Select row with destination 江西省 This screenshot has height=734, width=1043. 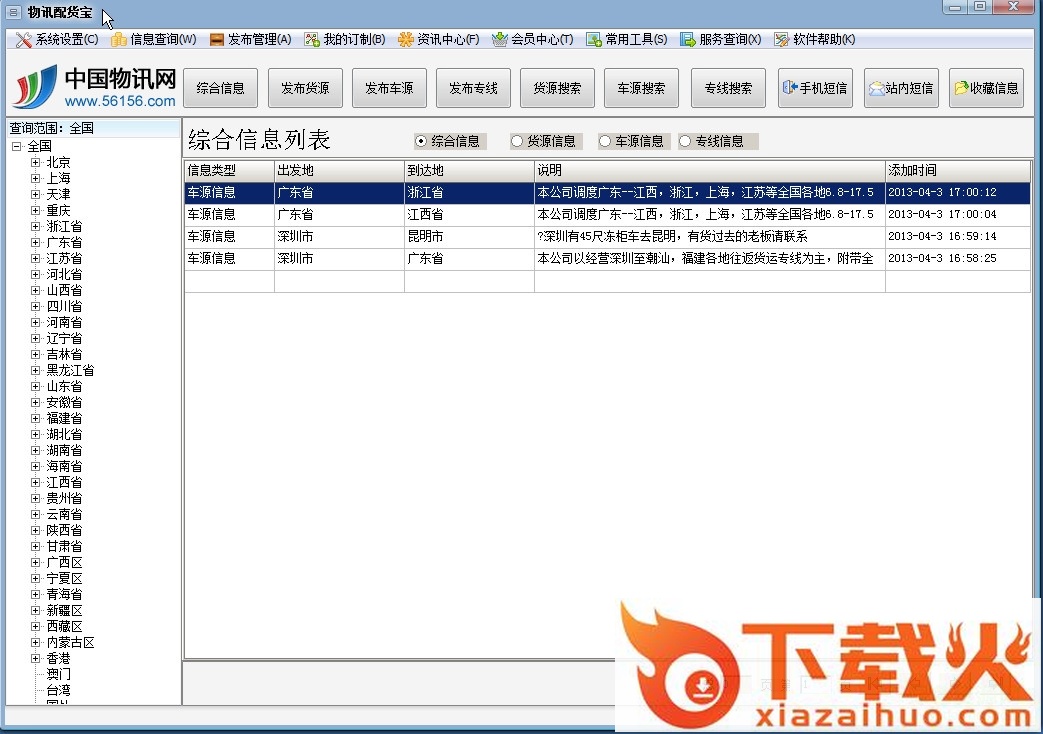tap(607, 214)
